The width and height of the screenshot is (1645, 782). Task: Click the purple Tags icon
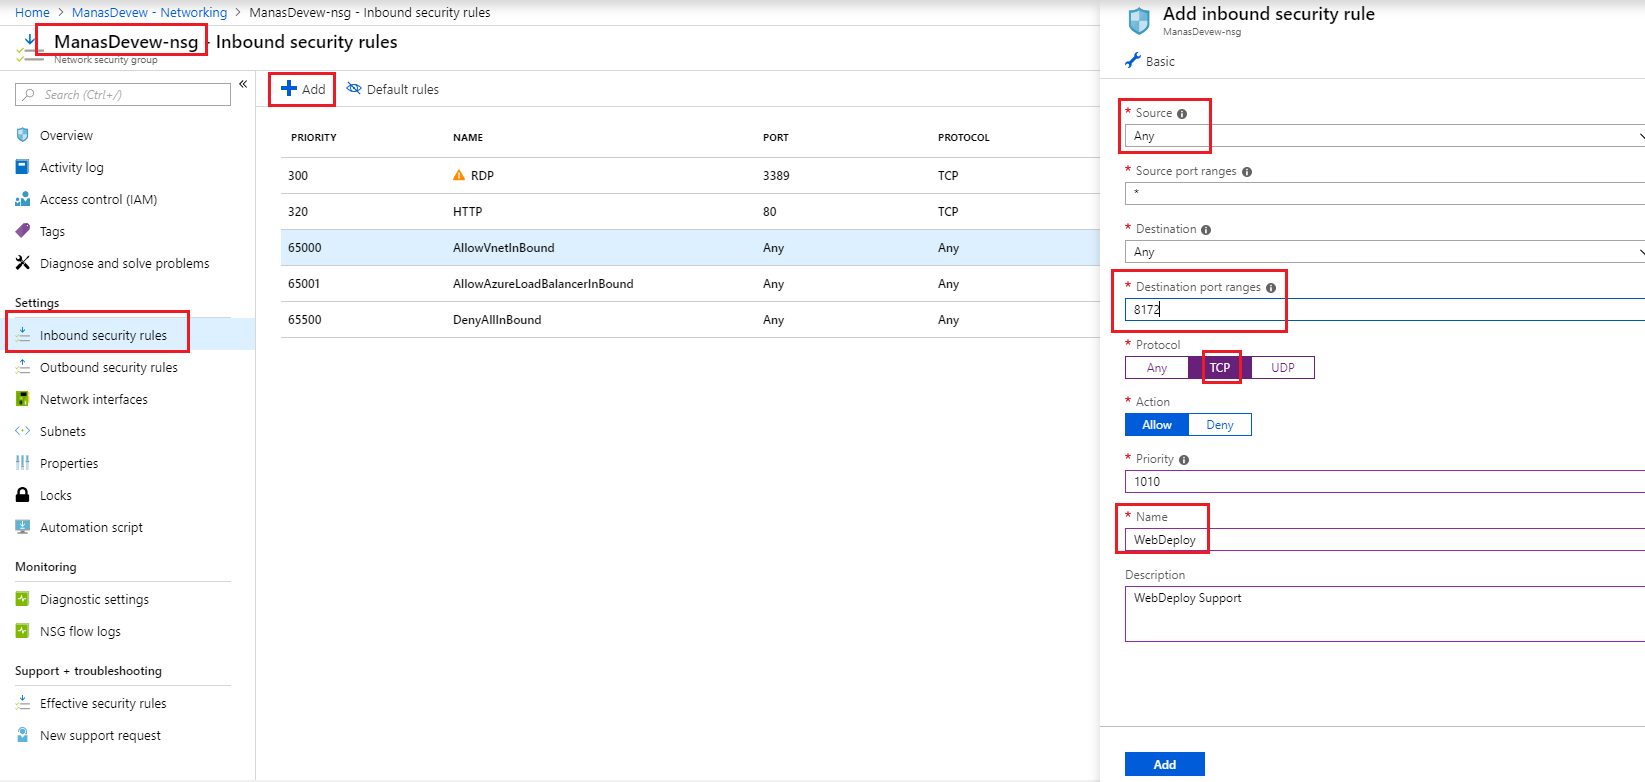tap(22, 231)
